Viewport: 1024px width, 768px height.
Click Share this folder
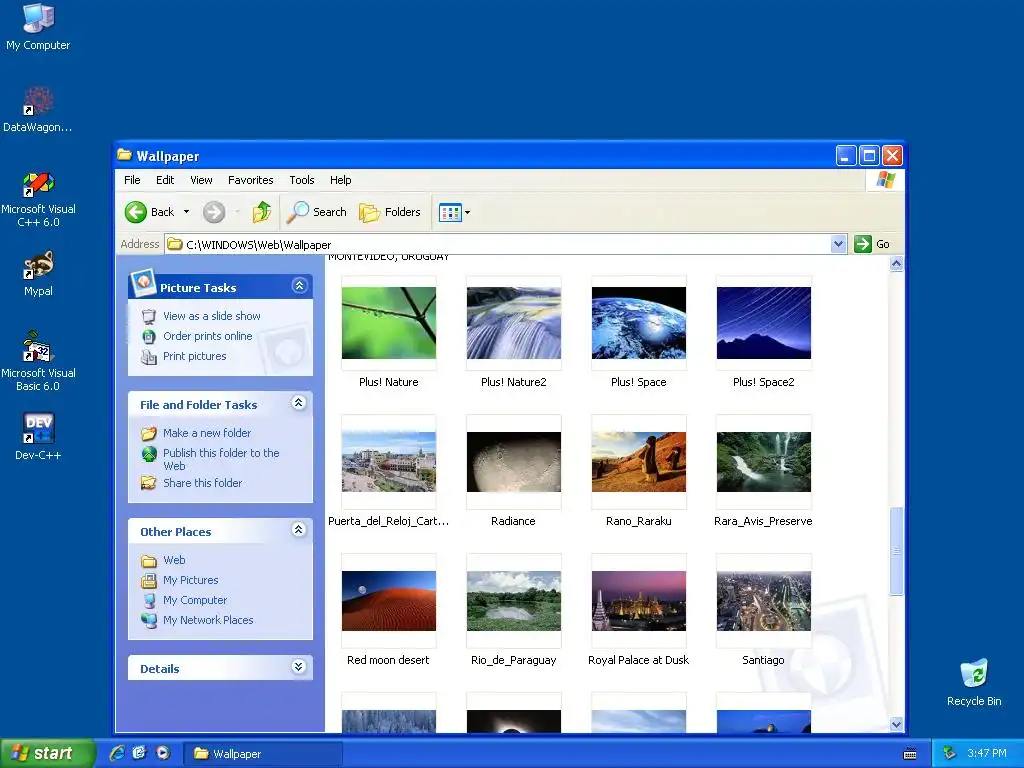(202, 483)
